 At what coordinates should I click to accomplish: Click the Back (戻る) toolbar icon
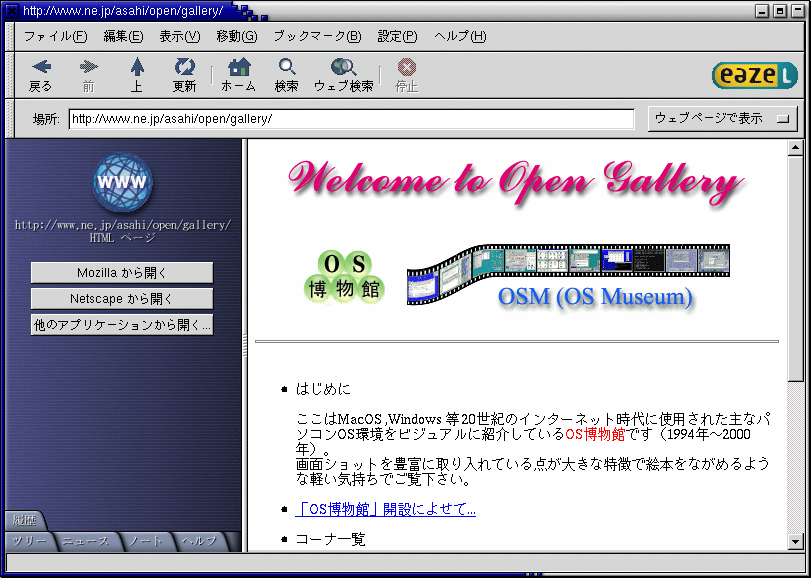point(40,68)
